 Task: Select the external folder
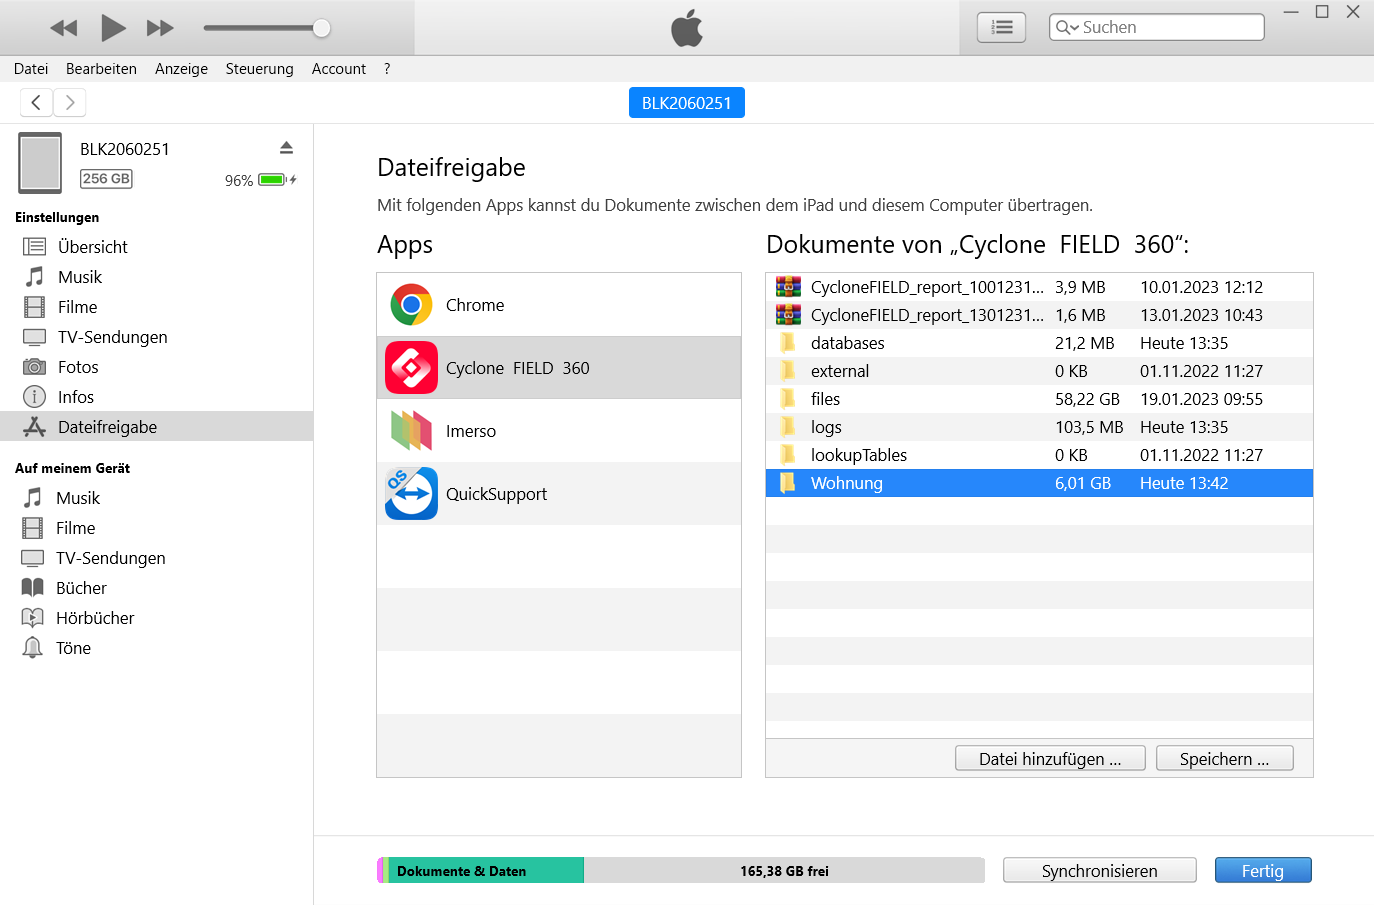(x=1039, y=371)
